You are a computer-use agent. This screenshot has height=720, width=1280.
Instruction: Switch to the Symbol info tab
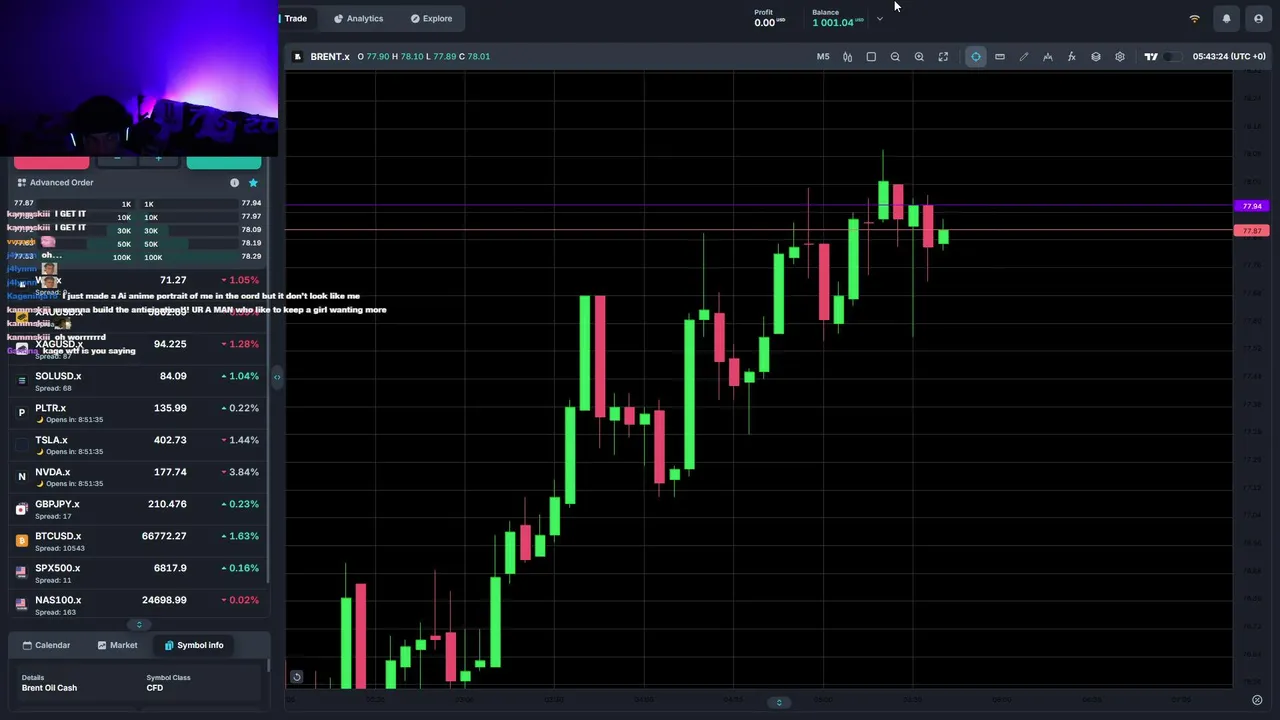tap(194, 645)
